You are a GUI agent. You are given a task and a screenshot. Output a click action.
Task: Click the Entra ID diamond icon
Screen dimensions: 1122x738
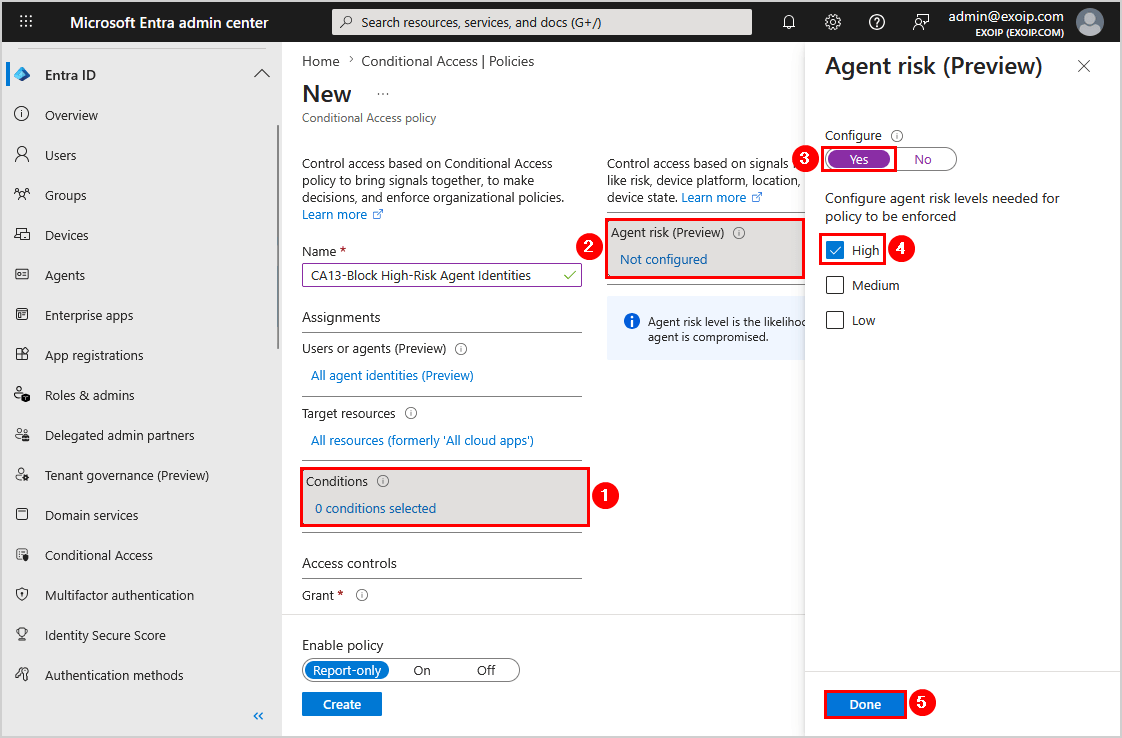click(x=22, y=74)
